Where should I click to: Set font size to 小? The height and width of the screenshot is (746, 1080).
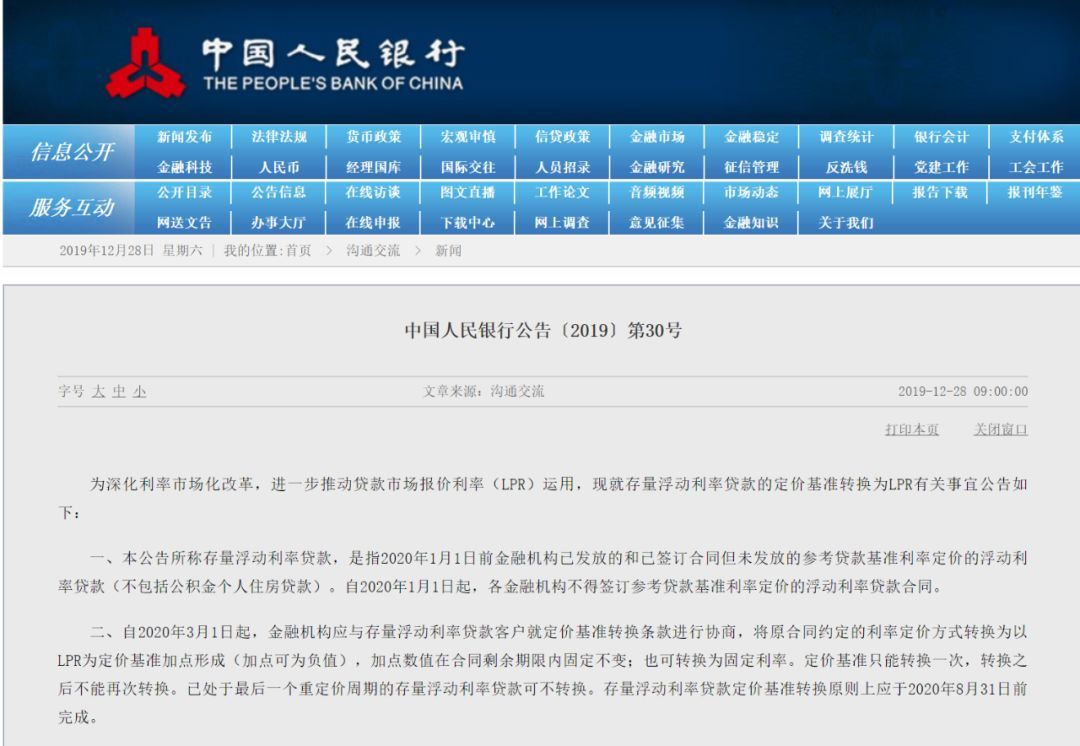click(140, 392)
